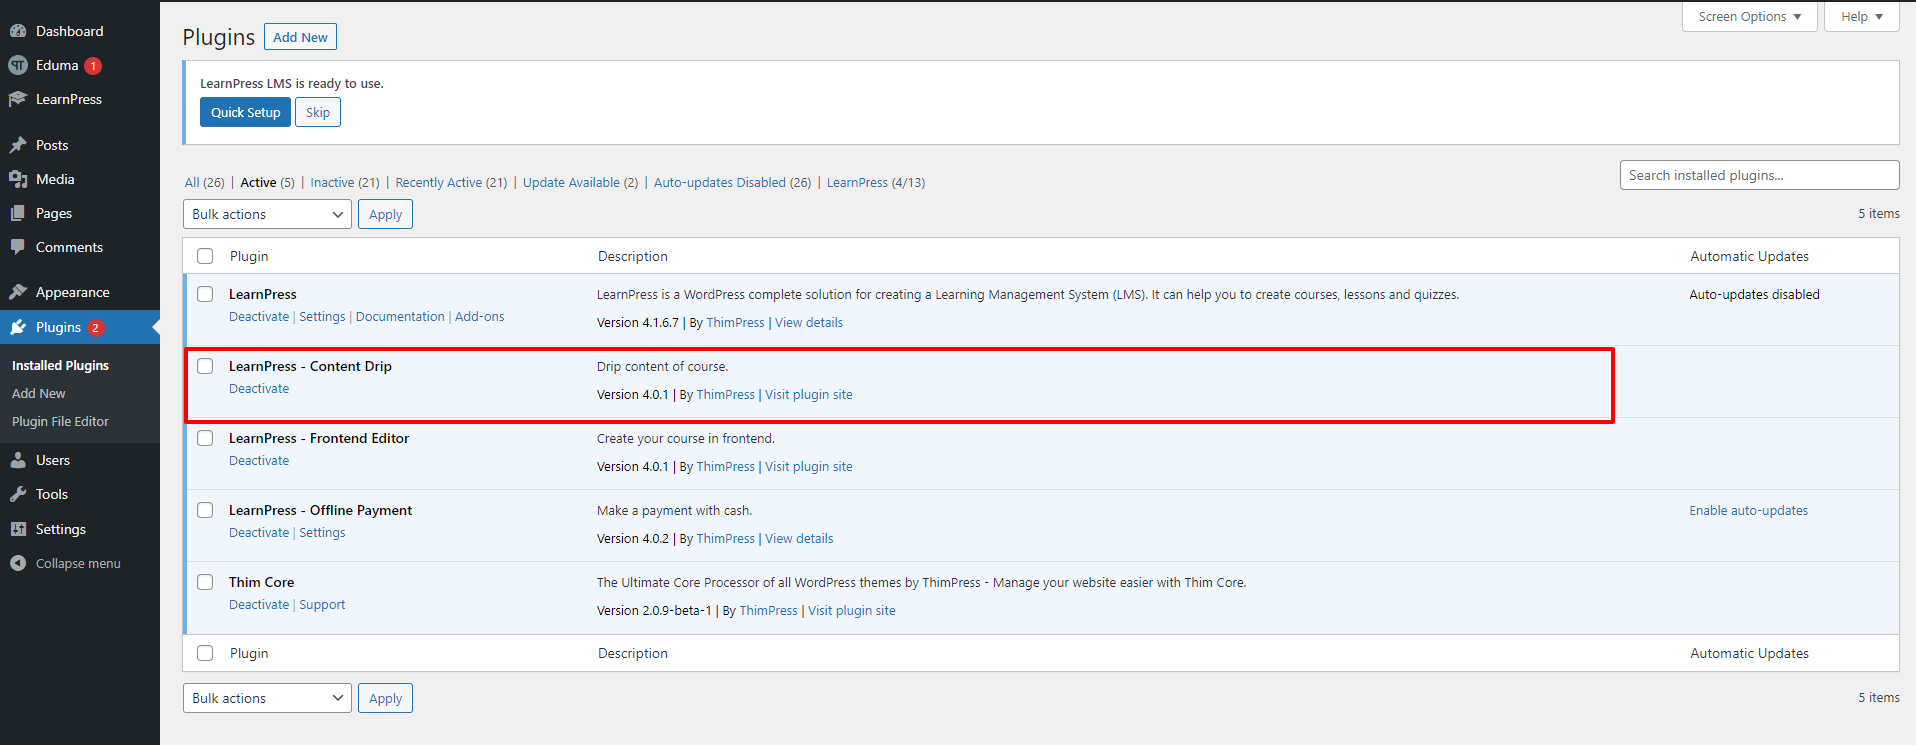Visit plugin site for Thim Core
Screen dimensions: 1916x745
pyautogui.click(x=852, y=611)
